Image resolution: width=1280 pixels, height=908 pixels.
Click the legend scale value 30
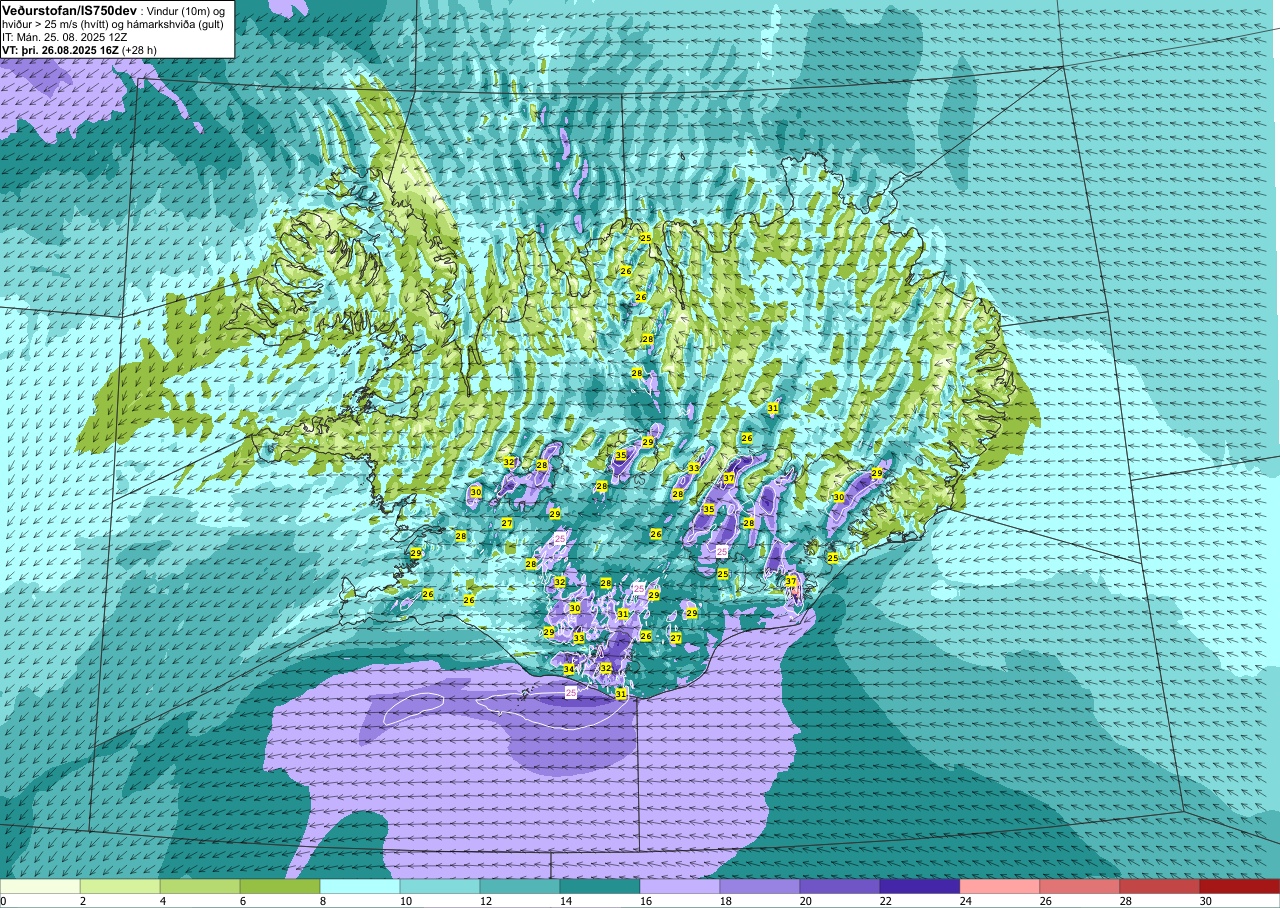(x=1205, y=901)
